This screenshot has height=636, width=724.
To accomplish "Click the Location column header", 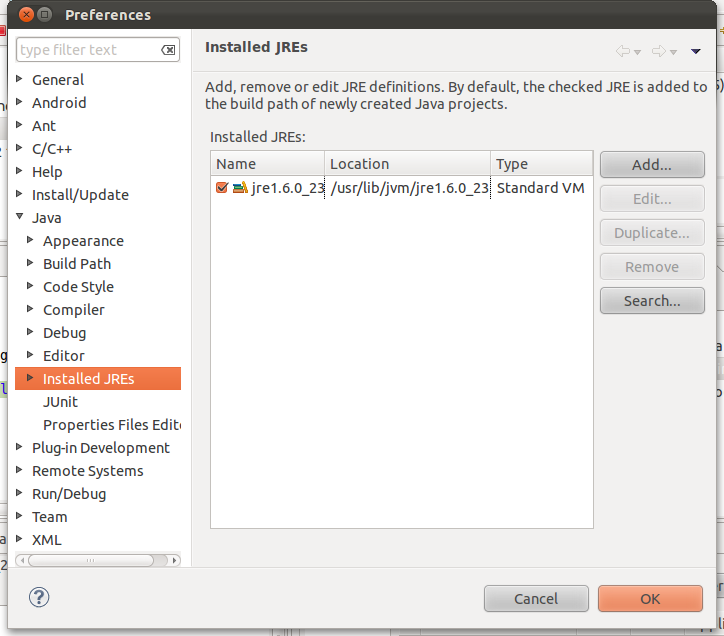I will pyautogui.click(x=407, y=164).
